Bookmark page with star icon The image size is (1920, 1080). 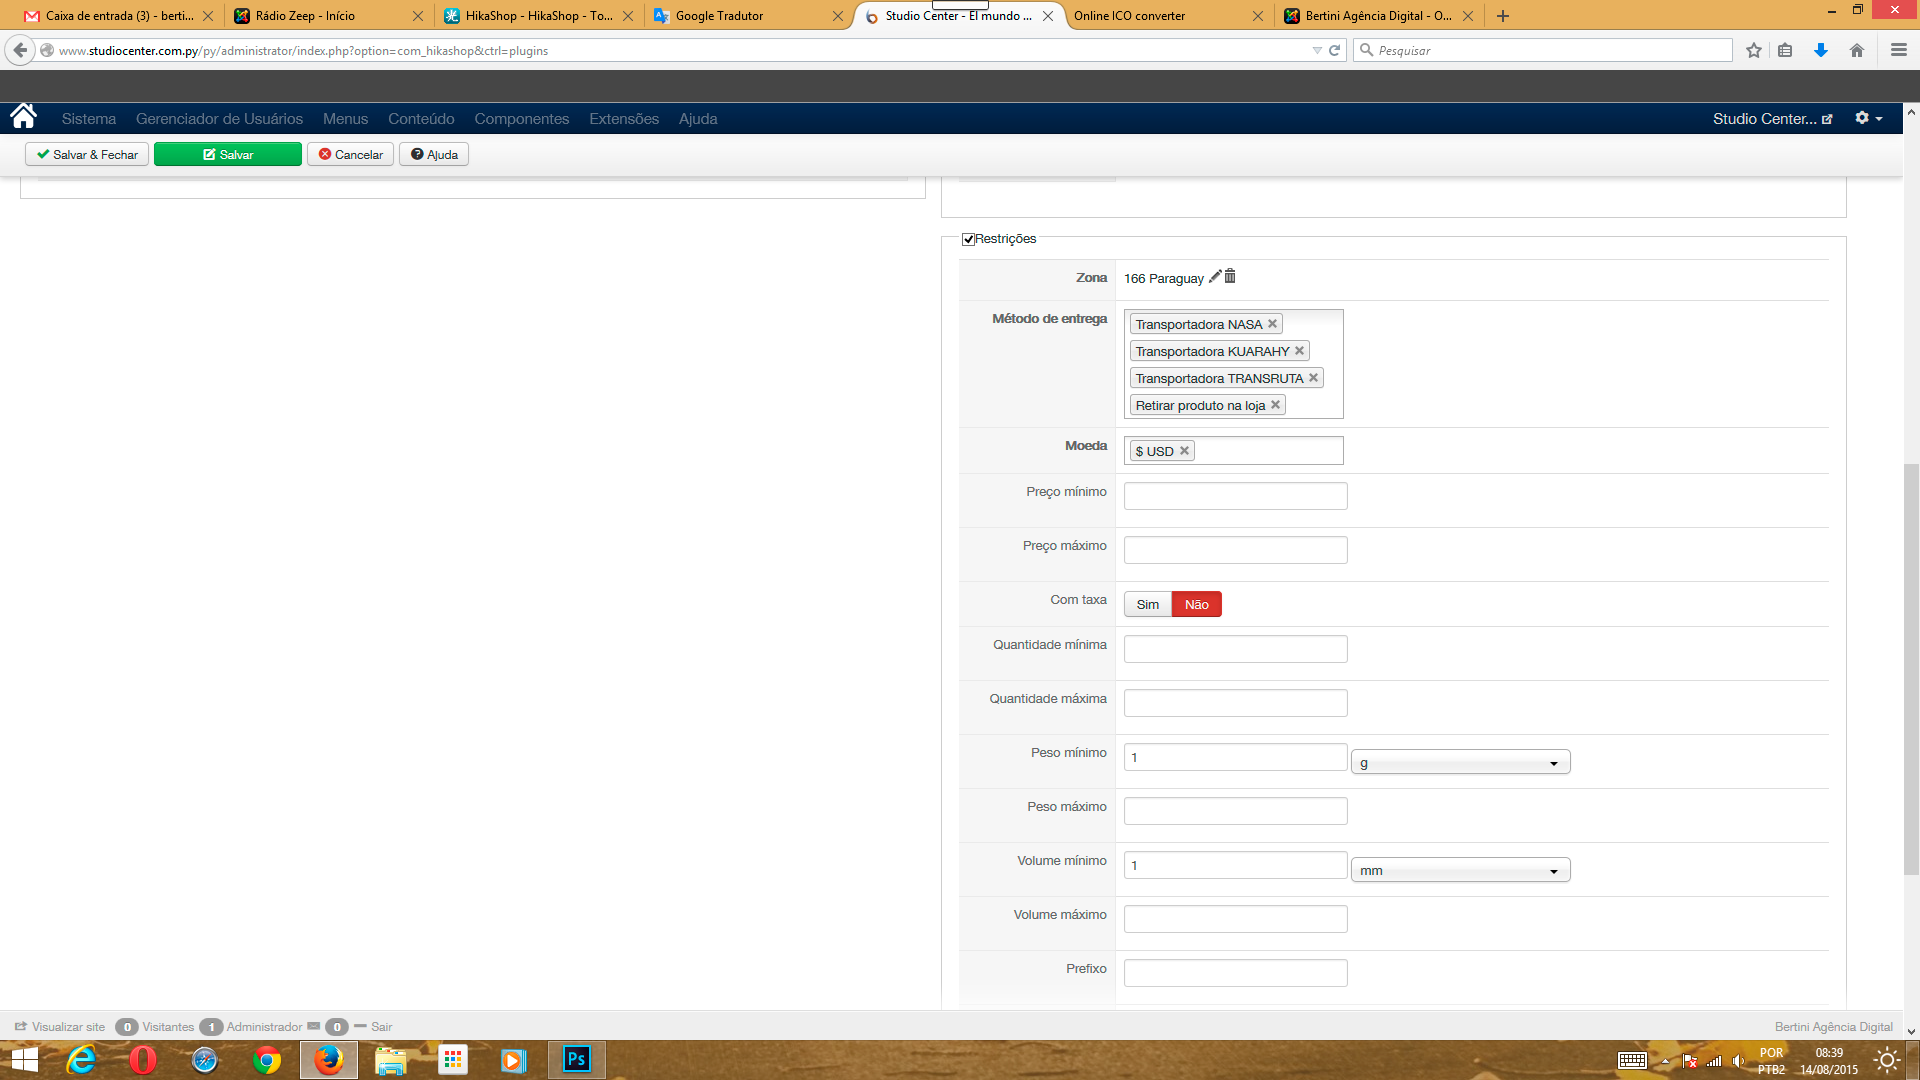point(1753,50)
